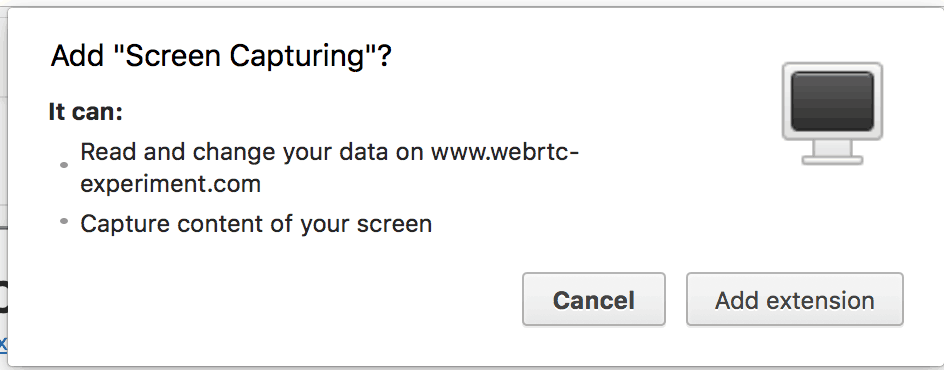The image size is (944, 370).
Task: Click the monitor icon's stand base
Action: (832, 160)
